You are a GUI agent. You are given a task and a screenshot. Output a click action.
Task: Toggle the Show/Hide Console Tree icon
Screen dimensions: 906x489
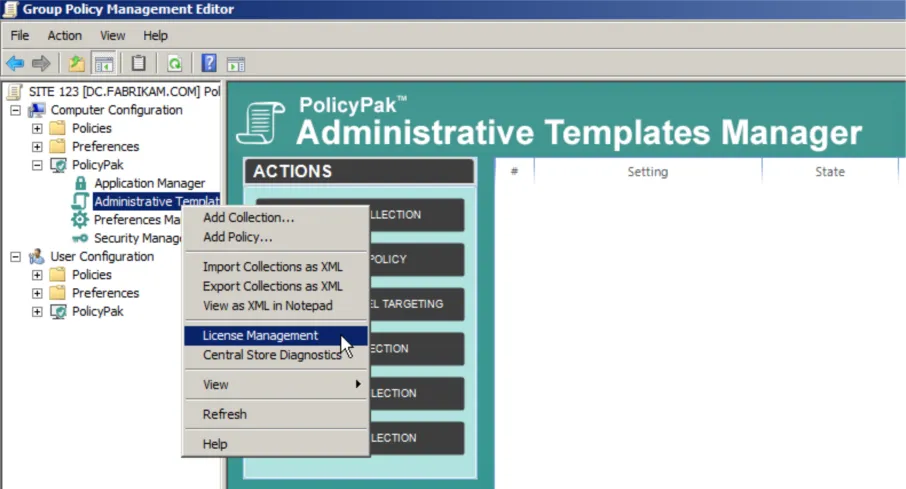(104, 64)
